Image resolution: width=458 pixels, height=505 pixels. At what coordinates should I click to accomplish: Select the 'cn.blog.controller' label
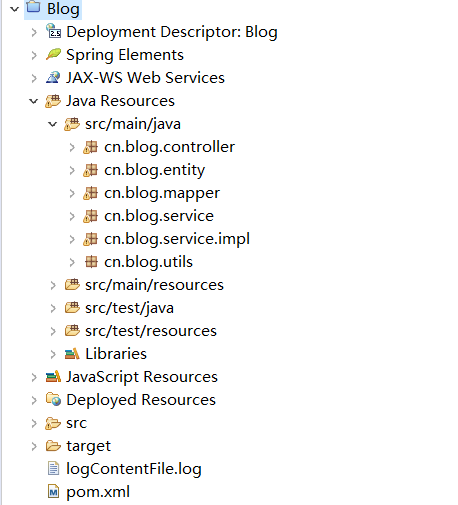pos(169,147)
